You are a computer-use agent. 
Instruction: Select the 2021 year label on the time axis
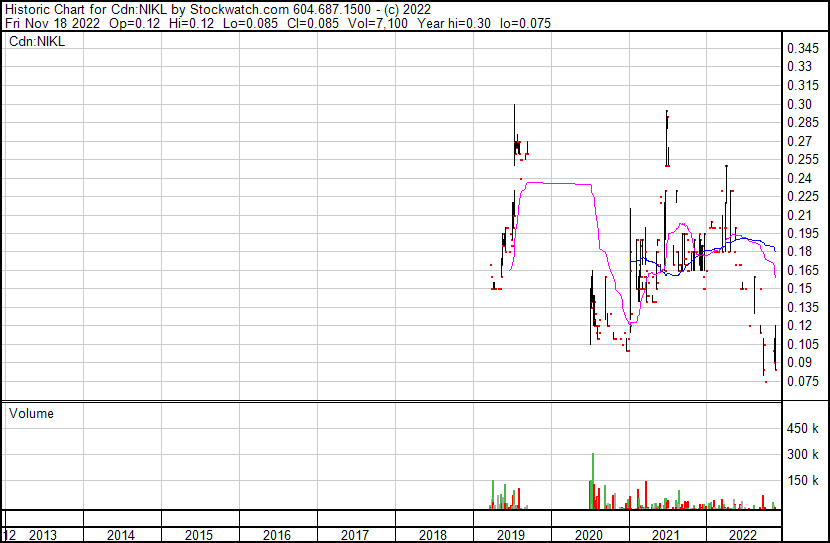(667, 535)
